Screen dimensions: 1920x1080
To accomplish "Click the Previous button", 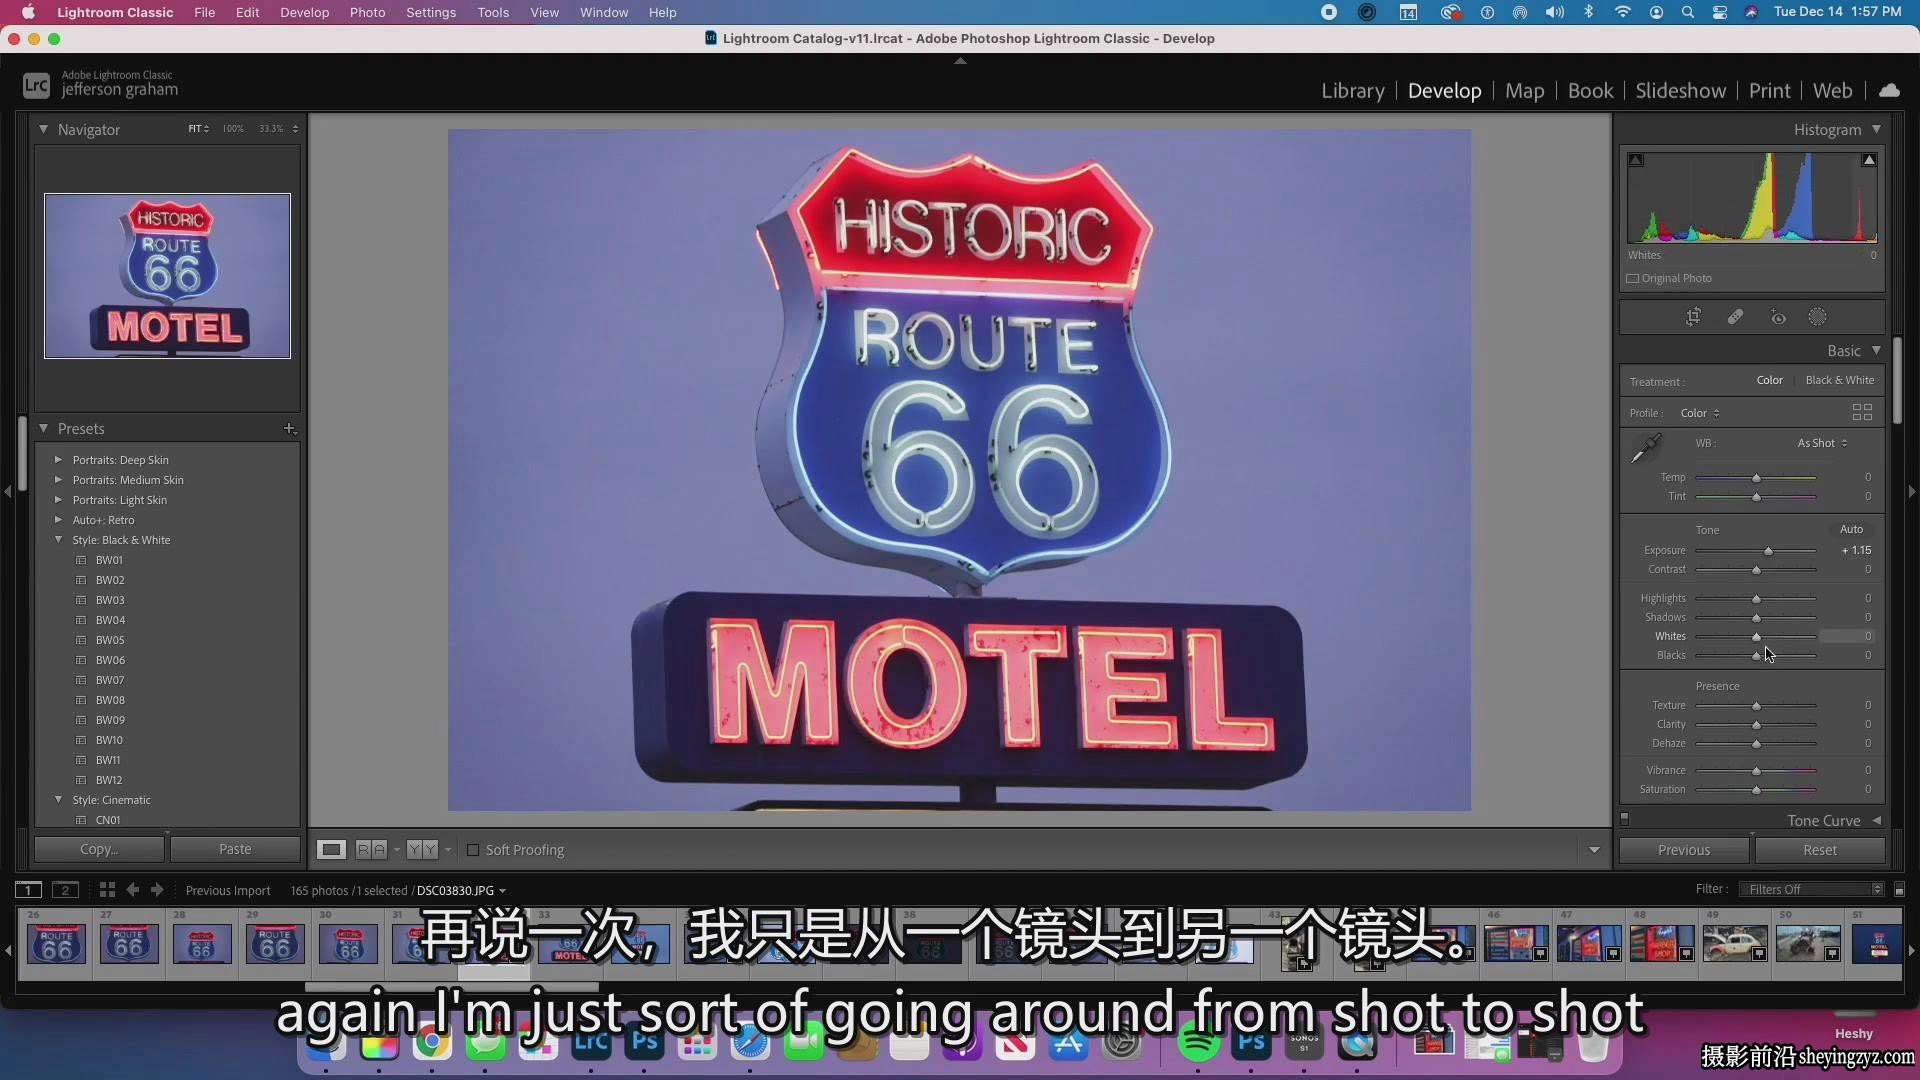I will [x=1684, y=850].
